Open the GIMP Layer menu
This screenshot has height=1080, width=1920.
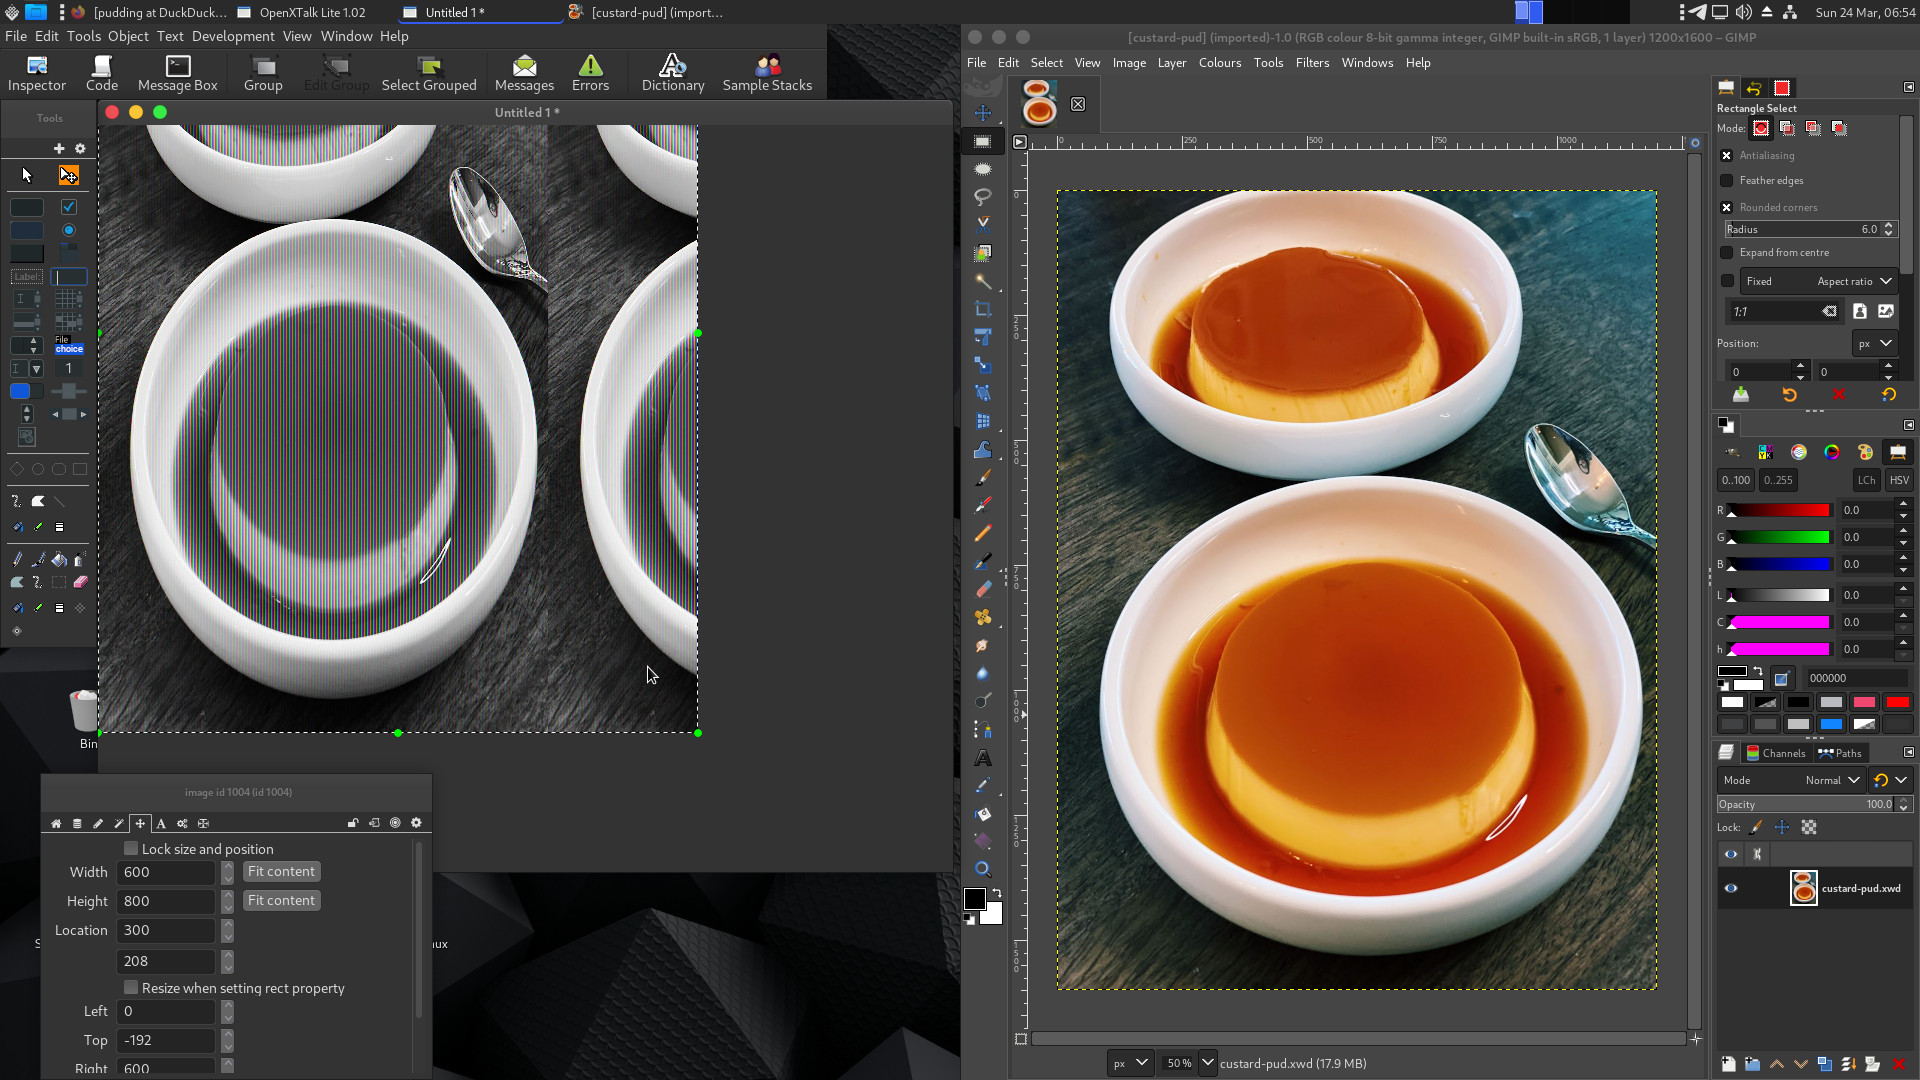point(1171,62)
